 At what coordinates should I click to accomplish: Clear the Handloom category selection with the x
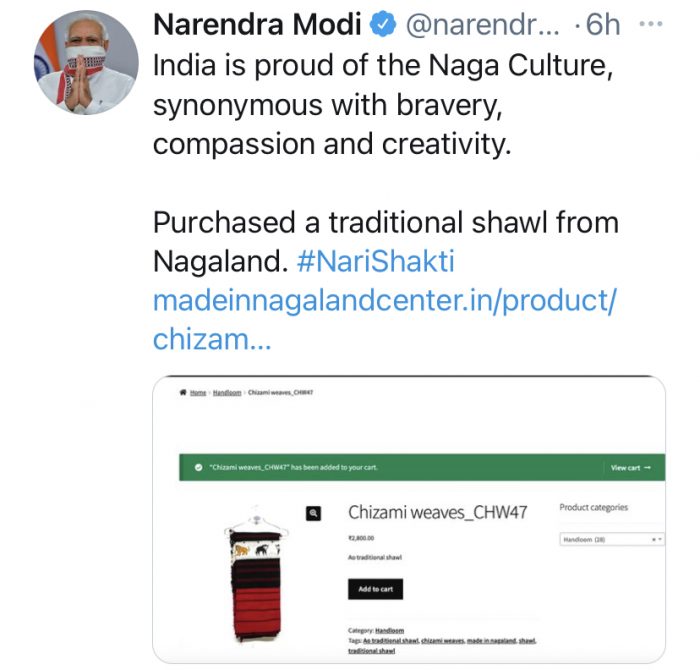click(653, 540)
